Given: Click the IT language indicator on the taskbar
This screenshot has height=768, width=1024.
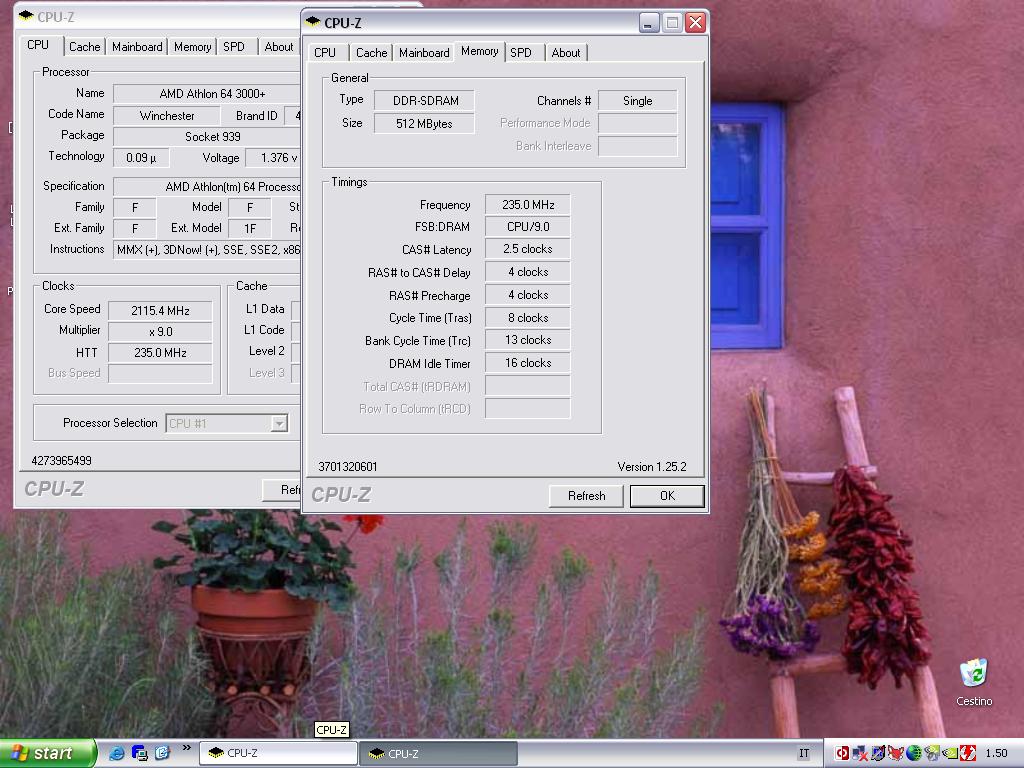Looking at the screenshot, I should pos(804,753).
